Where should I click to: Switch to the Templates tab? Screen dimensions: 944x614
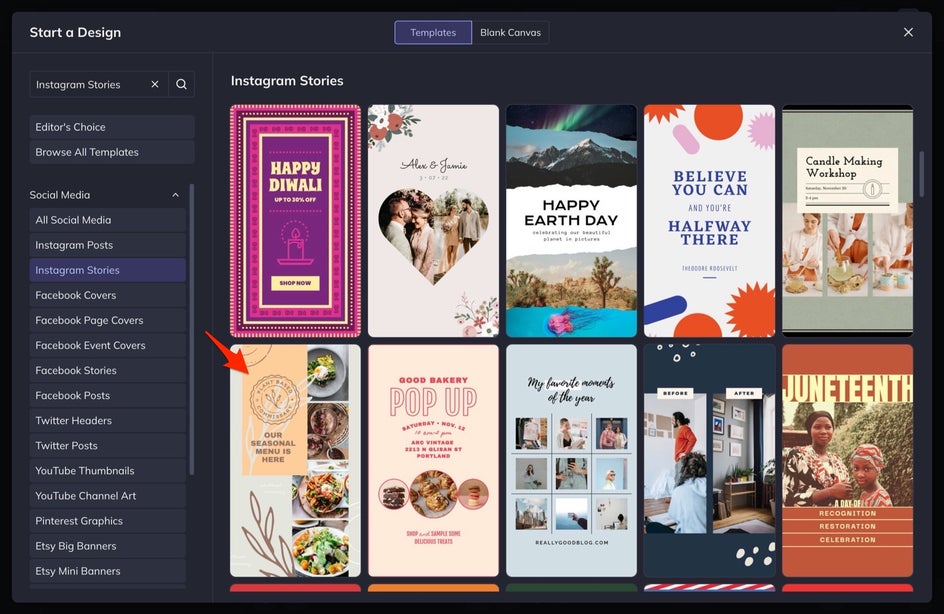433,33
